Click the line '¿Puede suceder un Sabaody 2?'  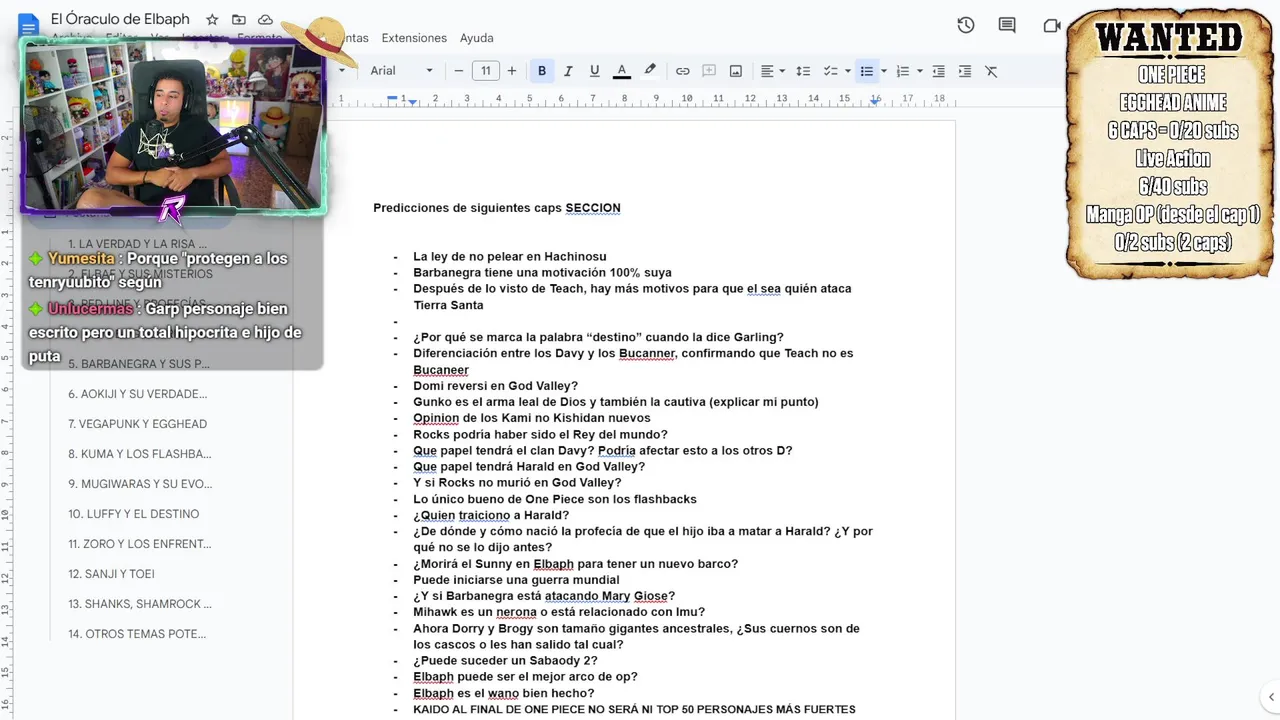coord(505,661)
